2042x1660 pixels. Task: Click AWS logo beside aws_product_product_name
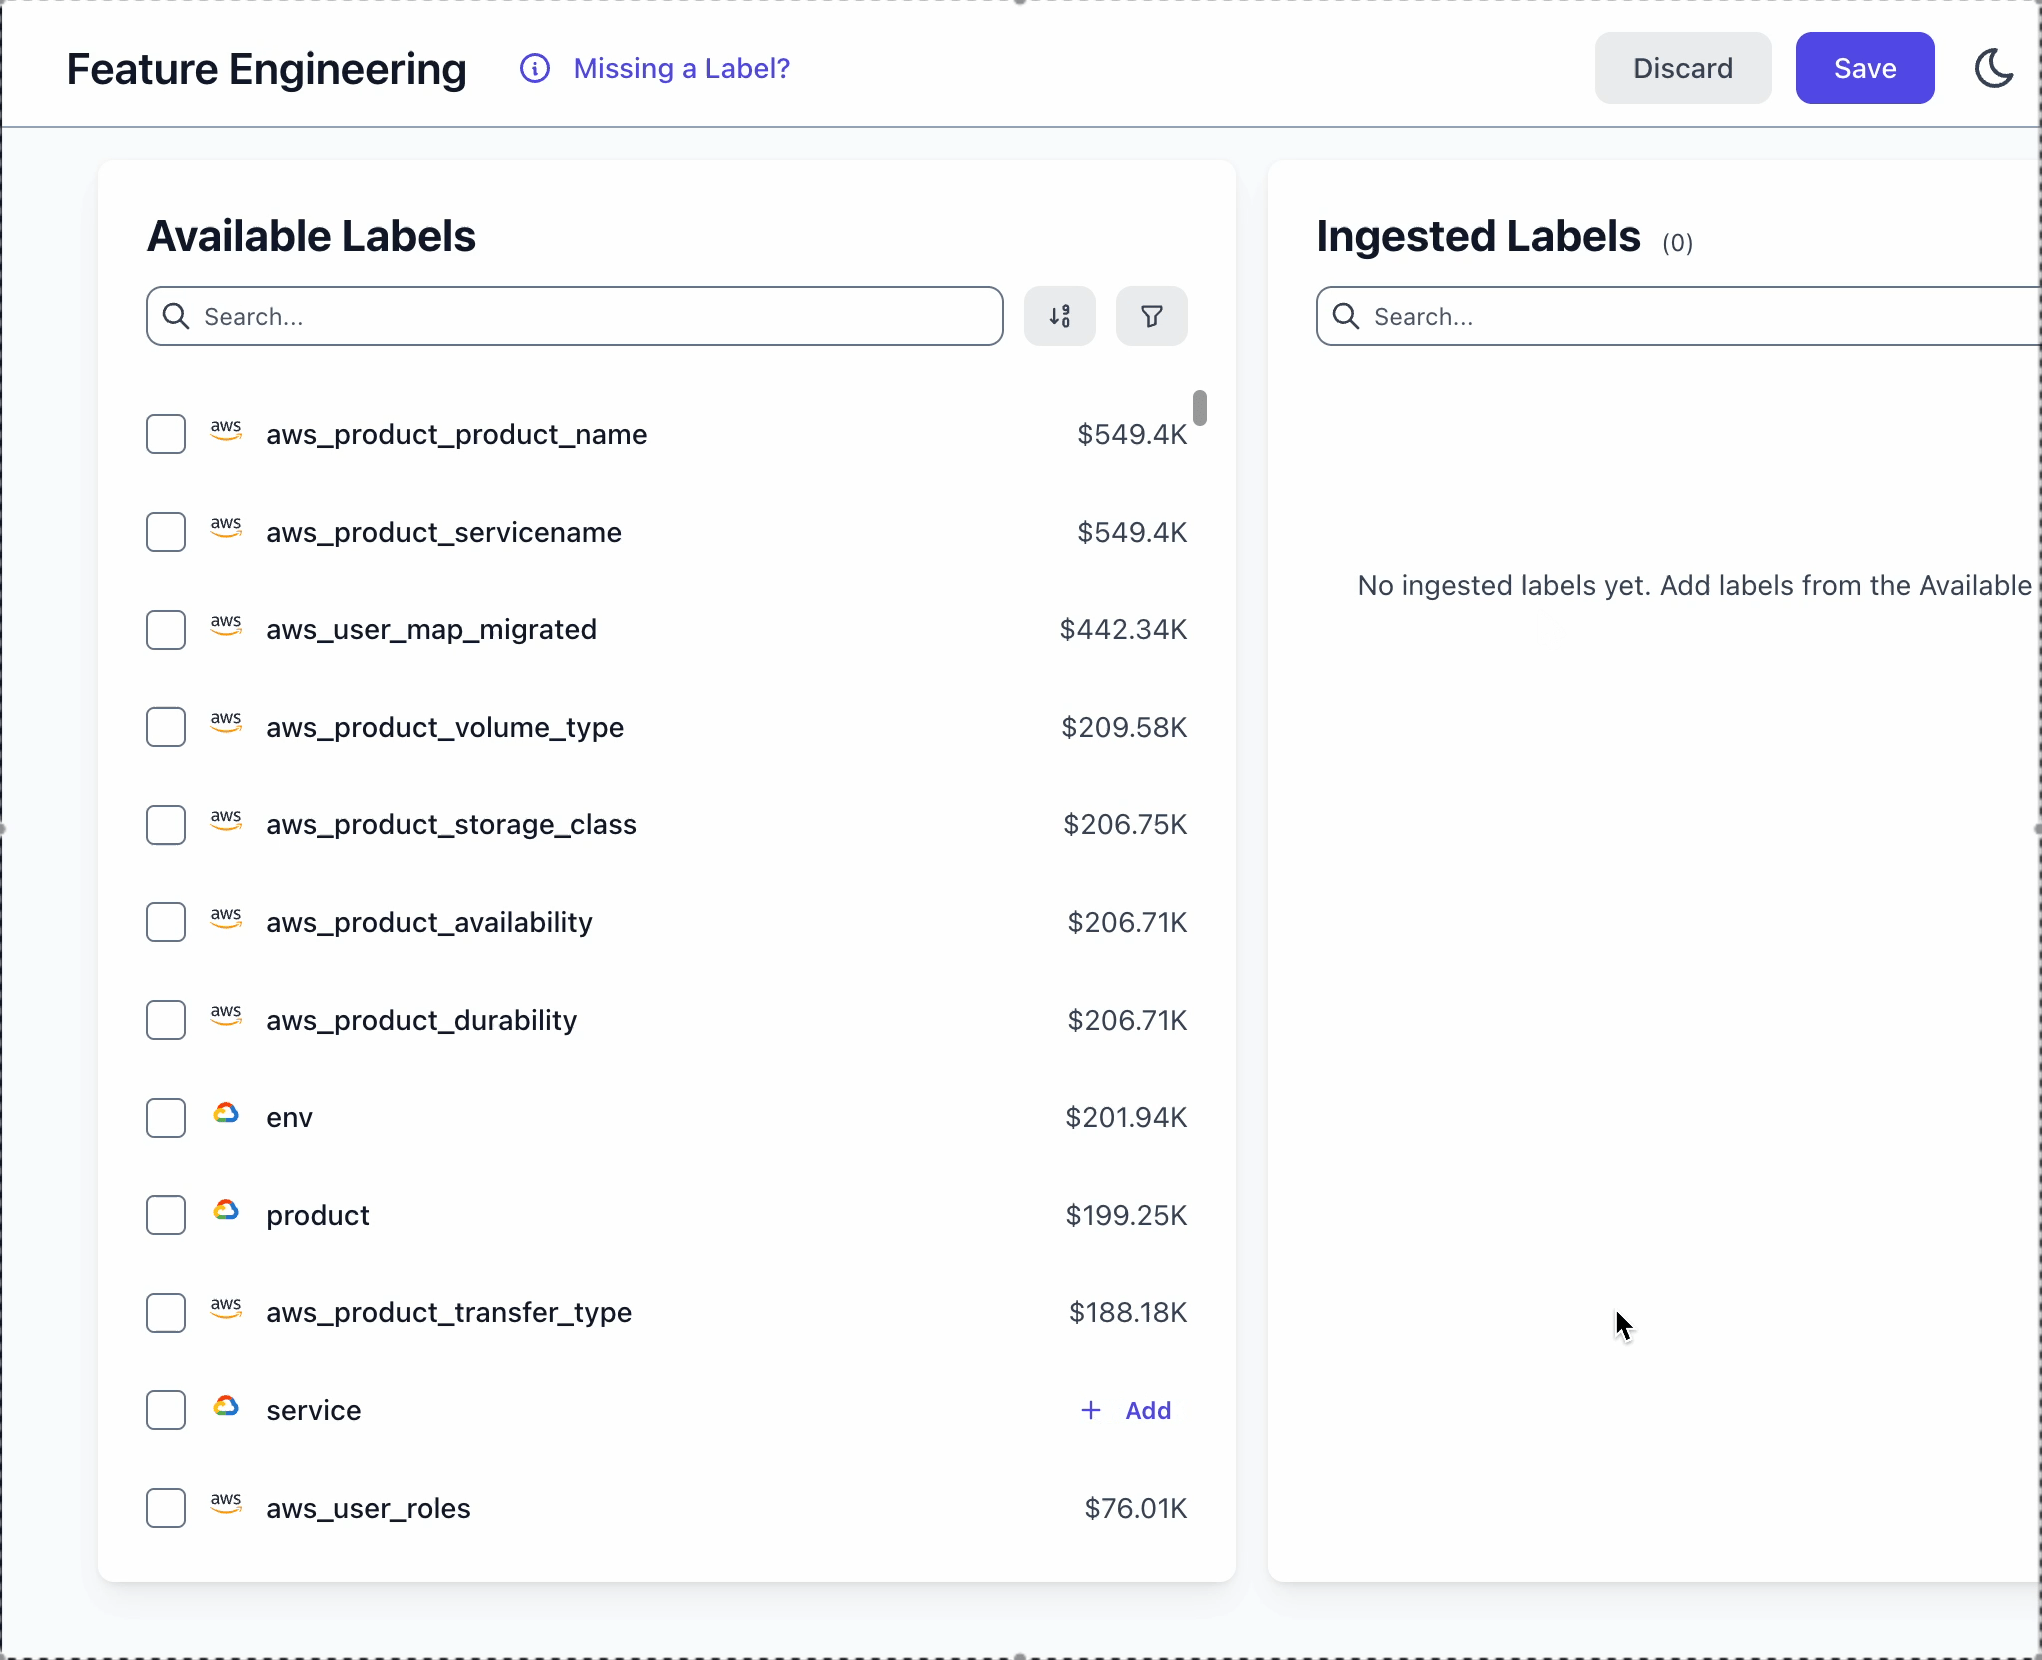point(226,430)
